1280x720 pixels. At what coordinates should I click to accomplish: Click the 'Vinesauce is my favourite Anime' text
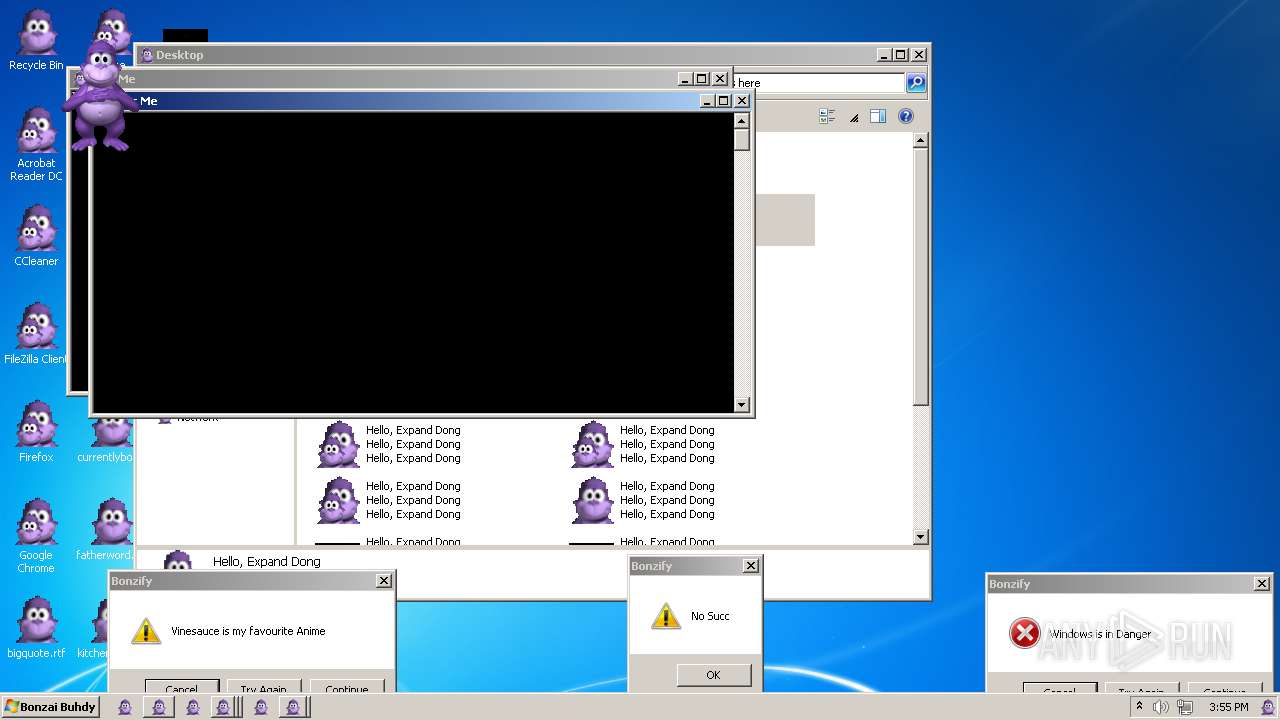point(248,631)
